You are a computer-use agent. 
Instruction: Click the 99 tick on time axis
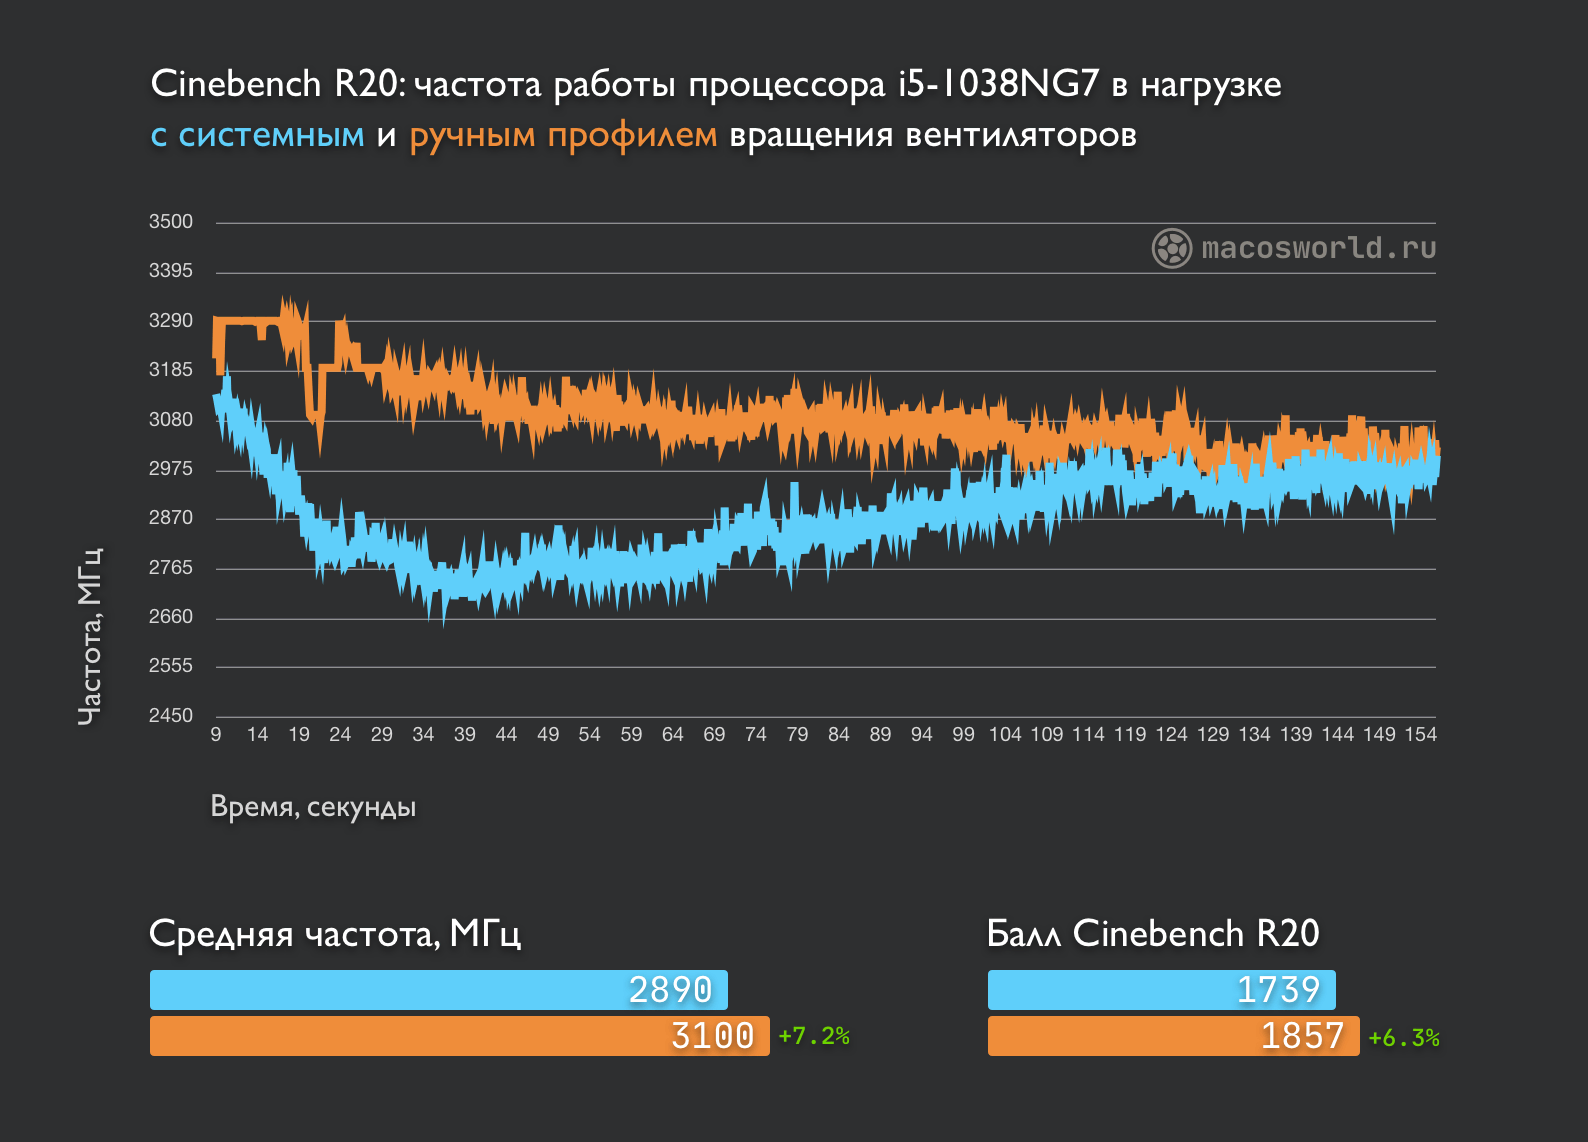click(963, 735)
